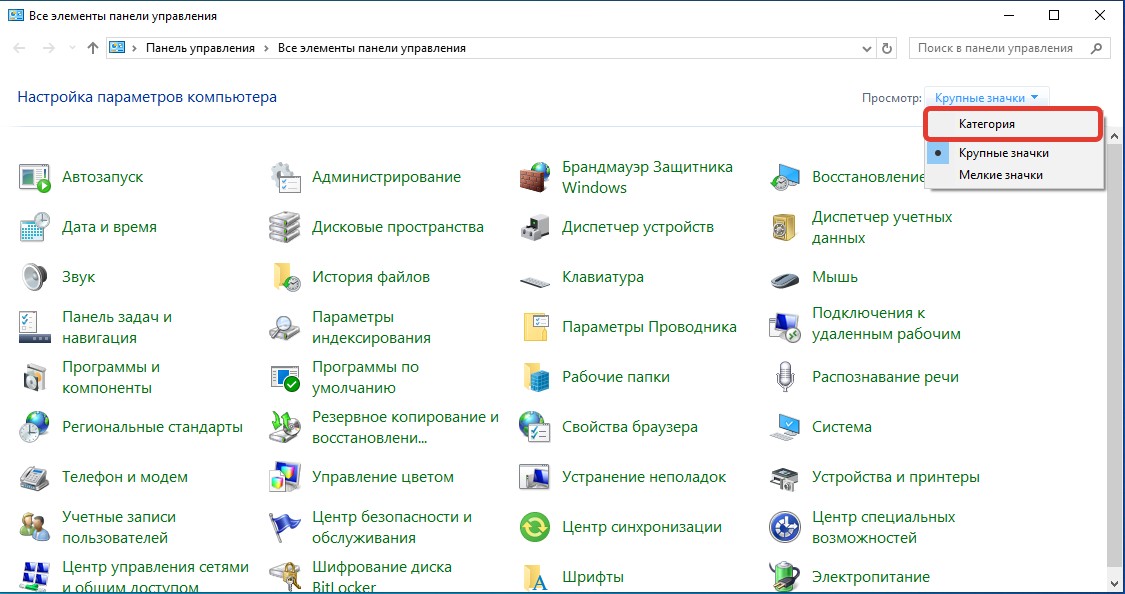The image size is (1125, 594).
Task: Open the Центр синхронизации green icon
Action: (535, 527)
